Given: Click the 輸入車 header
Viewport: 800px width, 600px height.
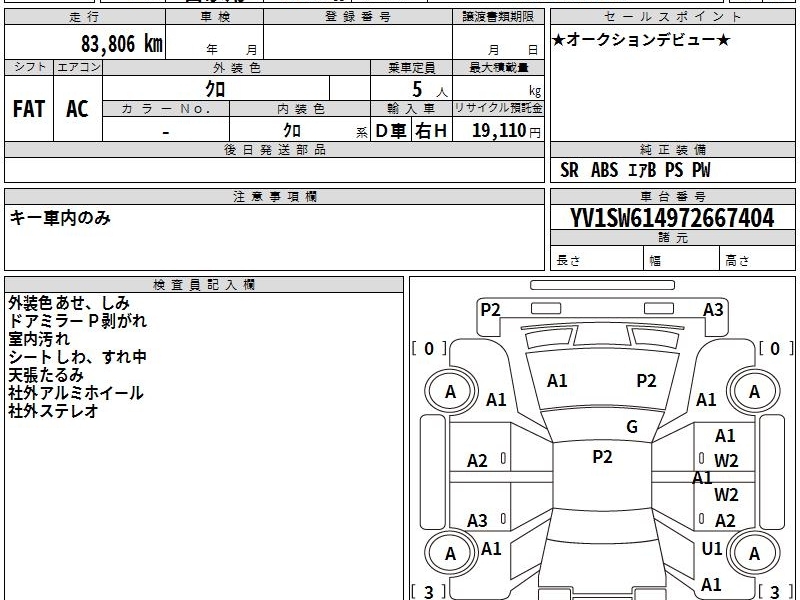Looking at the screenshot, I should pyautogui.click(x=411, y=109).
